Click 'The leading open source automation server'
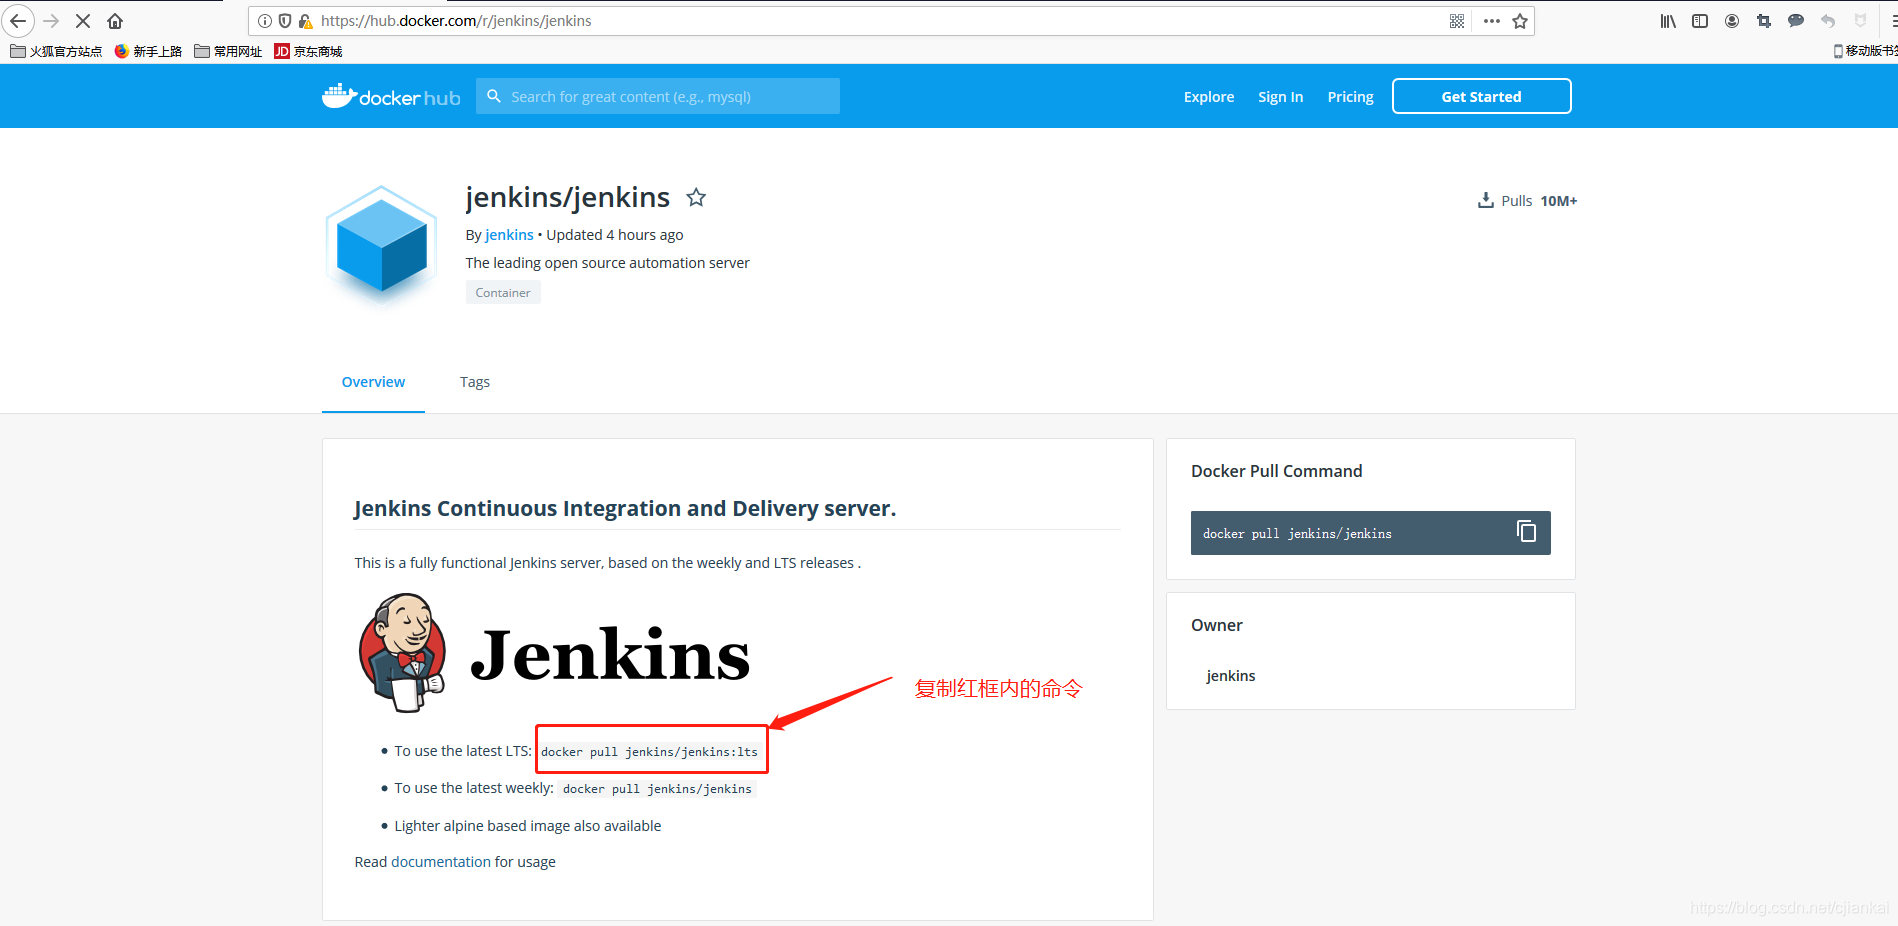1898x926 pixels. 607,263
